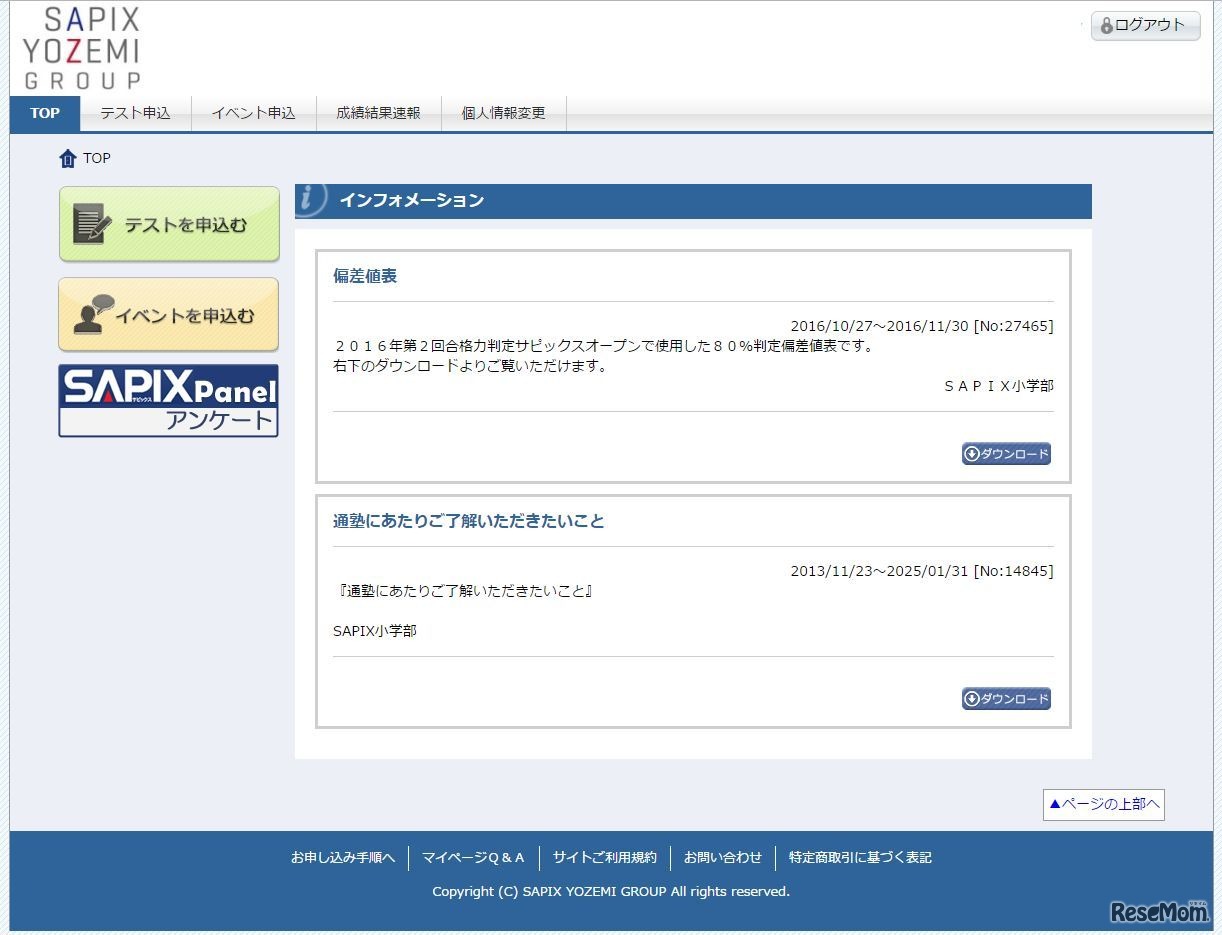The image size is (1222, 935).
Task: Open the イベント申込 tab
Action: click(x=254, y=113)
